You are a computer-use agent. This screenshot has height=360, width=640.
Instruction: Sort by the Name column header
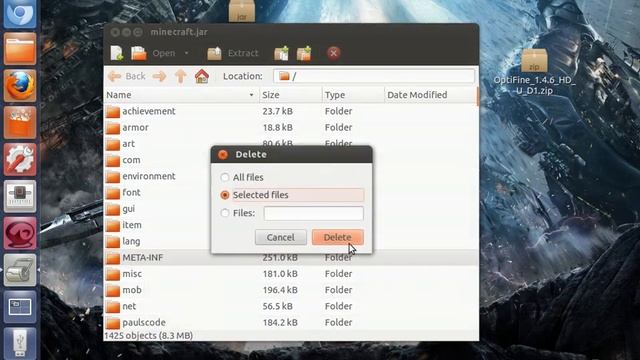181,95
